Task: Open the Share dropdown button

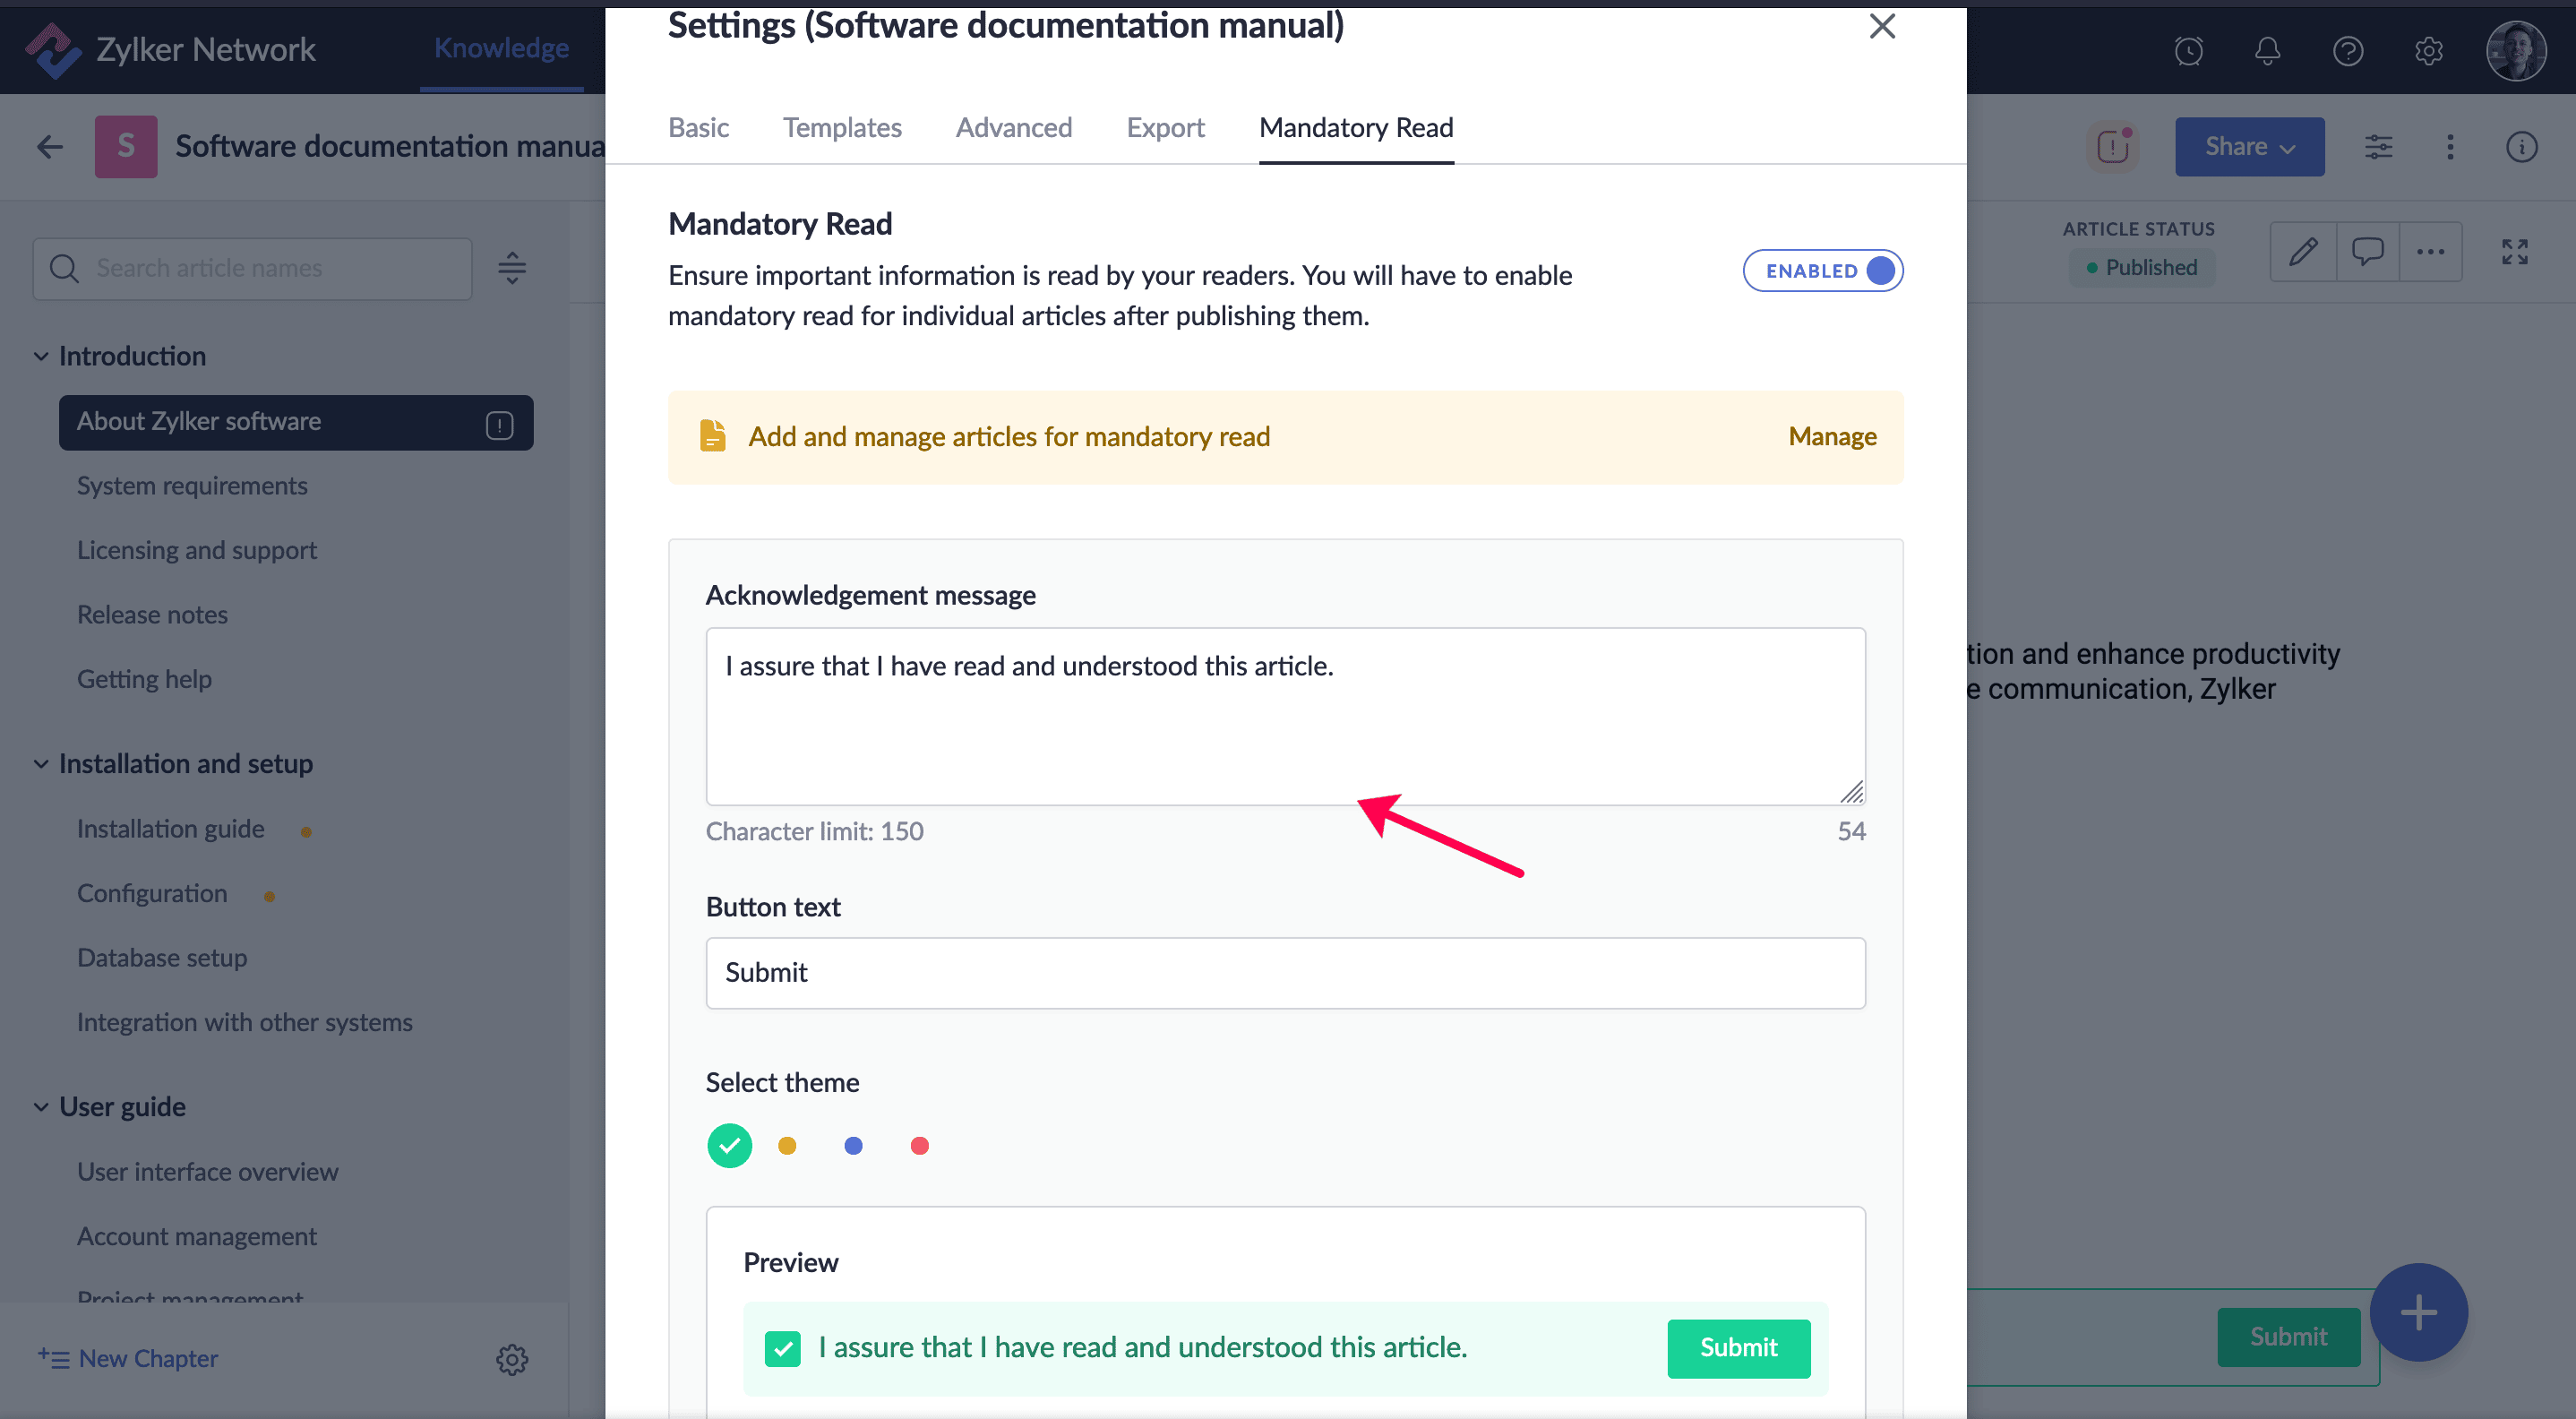Action: point(2249,147)
